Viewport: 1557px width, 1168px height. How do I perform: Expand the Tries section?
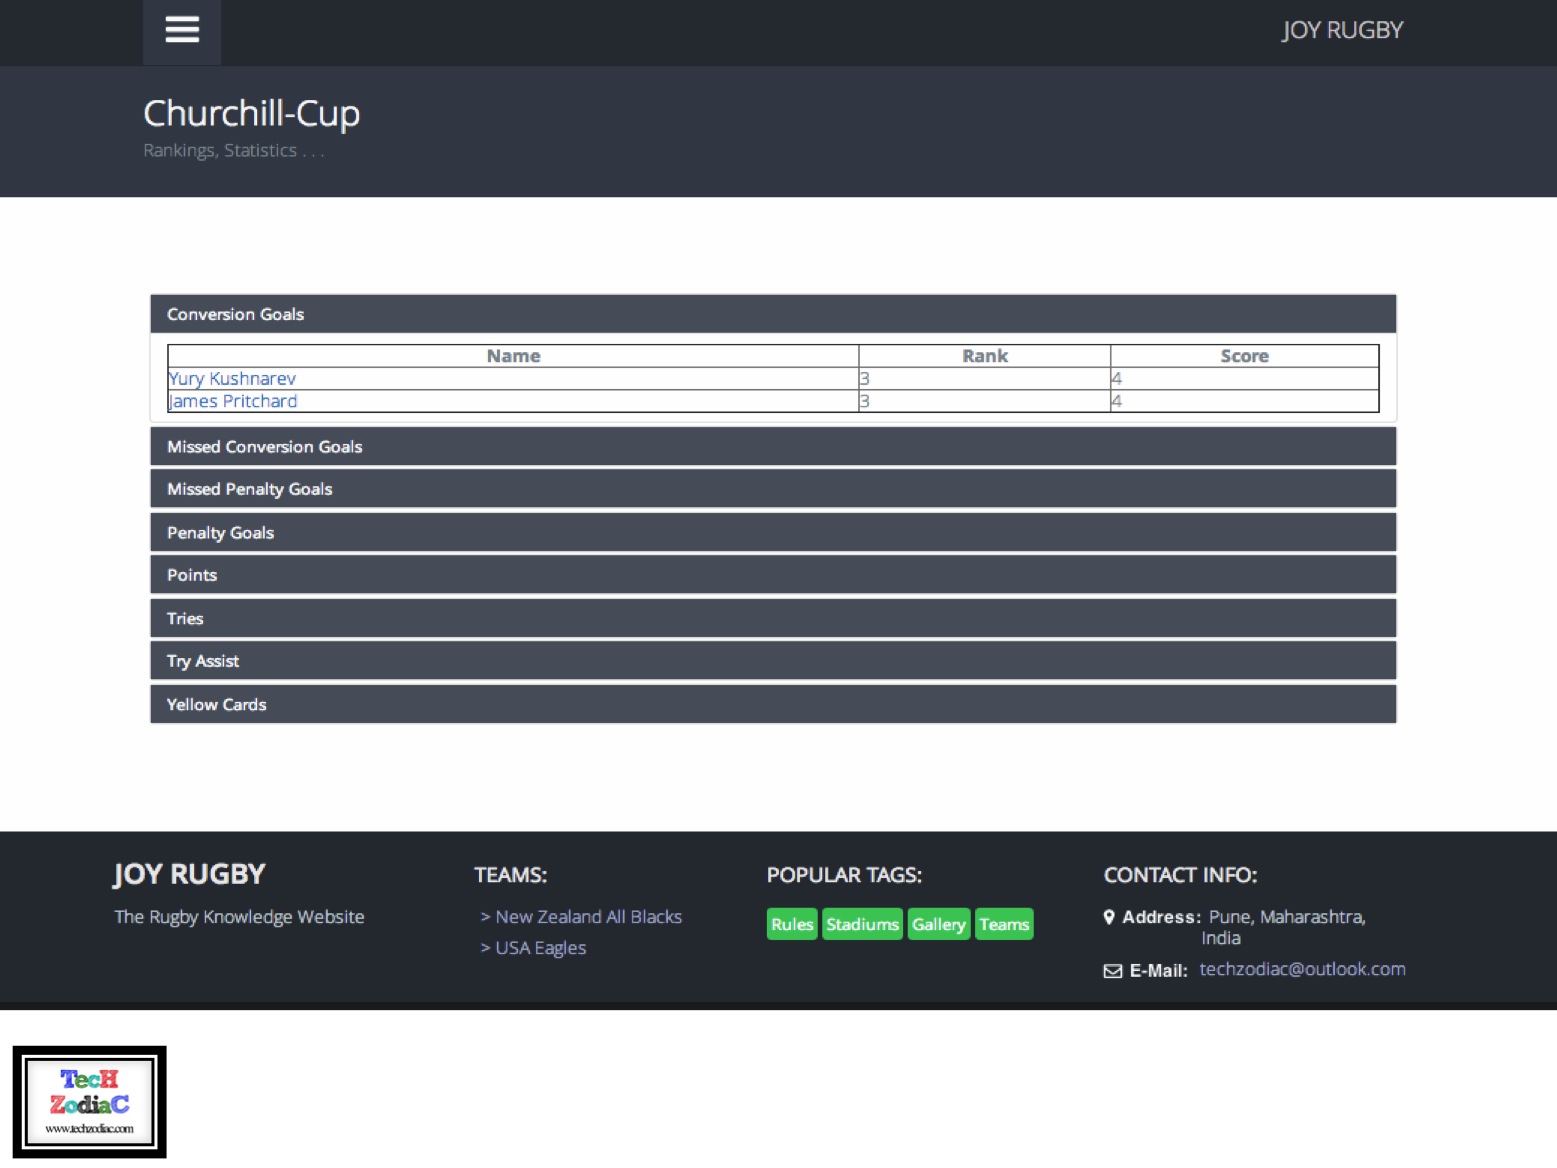pyautogui.click(x=773, y=619)
